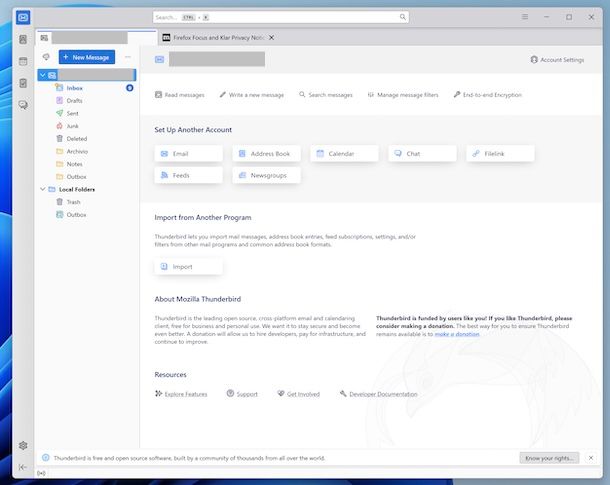Click the connection status icon
Image resolution: width=610 pixels, height=485 pixels.
click(x=41, y=473)
